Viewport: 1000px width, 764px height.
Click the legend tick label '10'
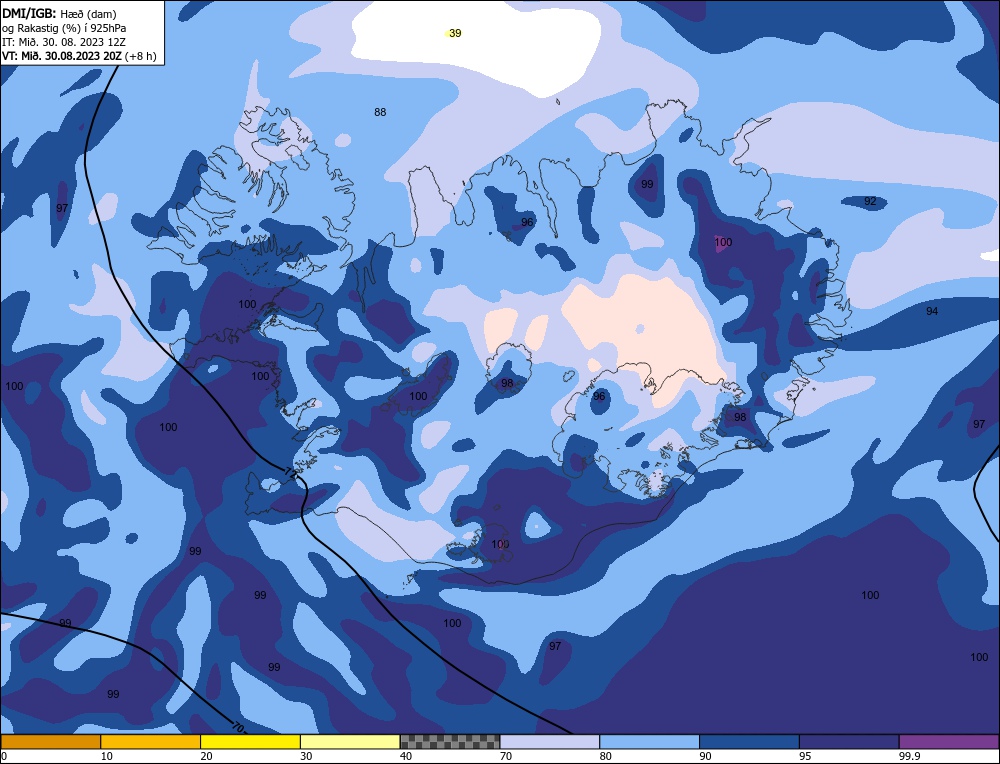point(107,756)
